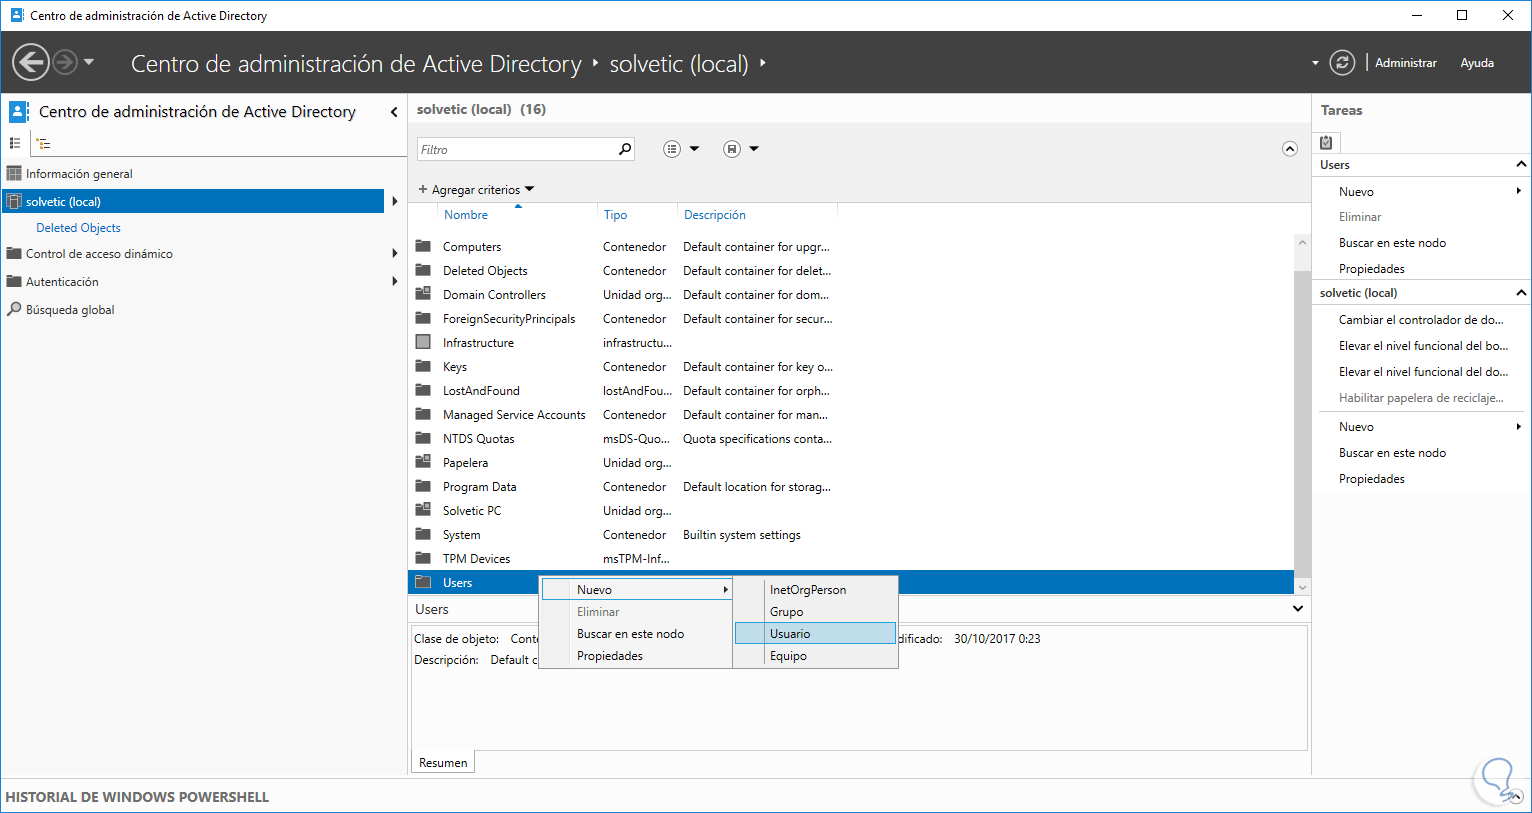Viewport: 1532px width, 813px height.
Task: Open the Resumen tab
Action: 443,763
